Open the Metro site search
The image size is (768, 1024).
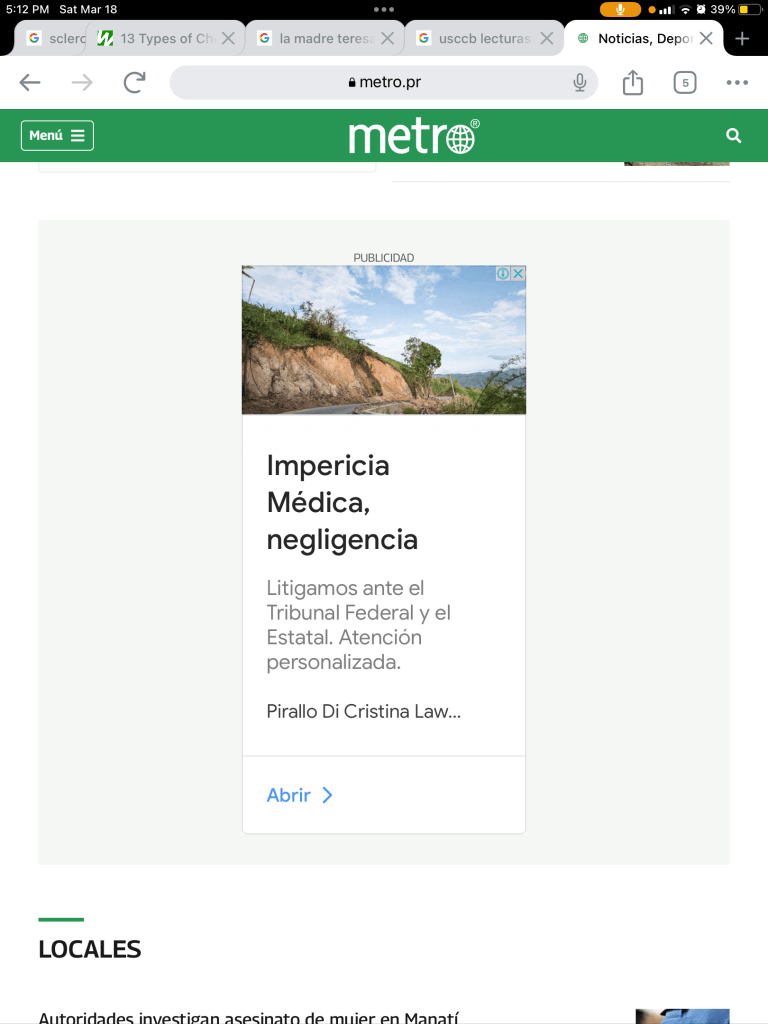pos(734,136)
